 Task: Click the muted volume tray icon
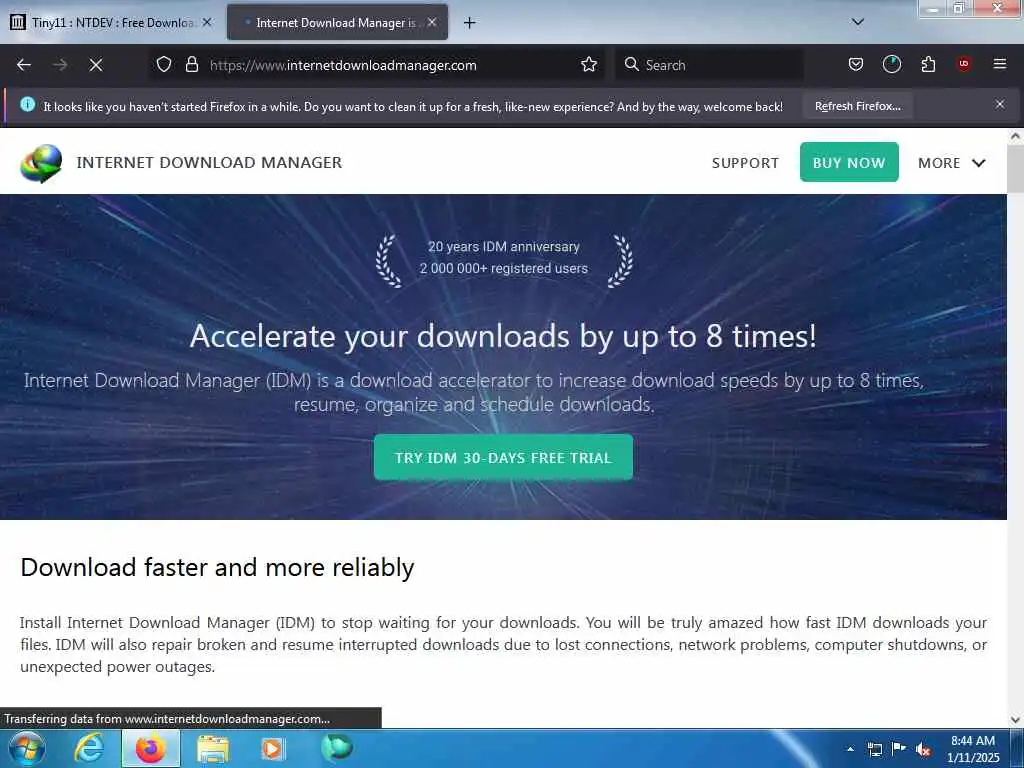click(923, 750)
